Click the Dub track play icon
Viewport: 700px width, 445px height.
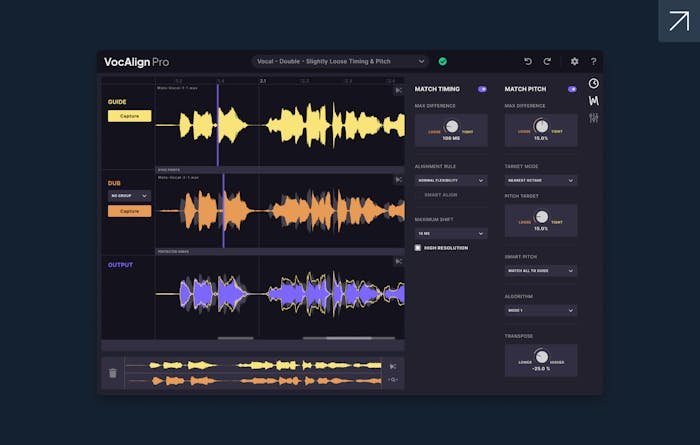(x=399, y=179)
